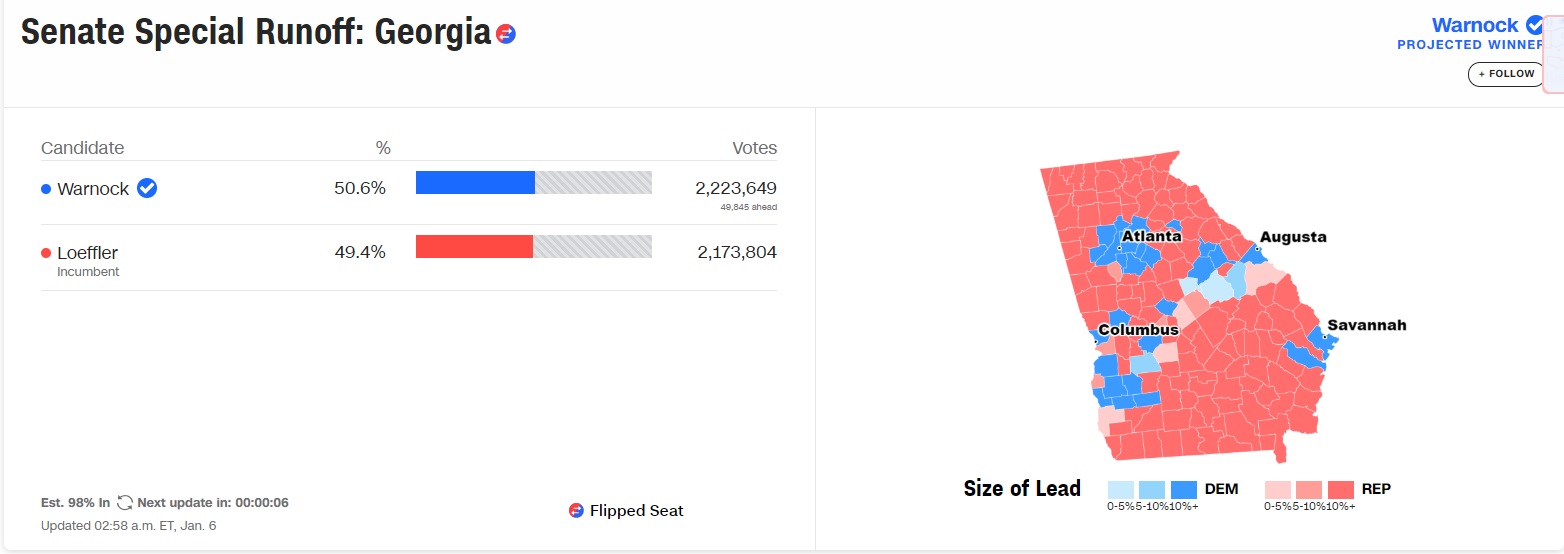This screenshot has width=1564, height=554.
Task: Click the darkest DEM 10%+ legend swatch
Action: 1184,490
